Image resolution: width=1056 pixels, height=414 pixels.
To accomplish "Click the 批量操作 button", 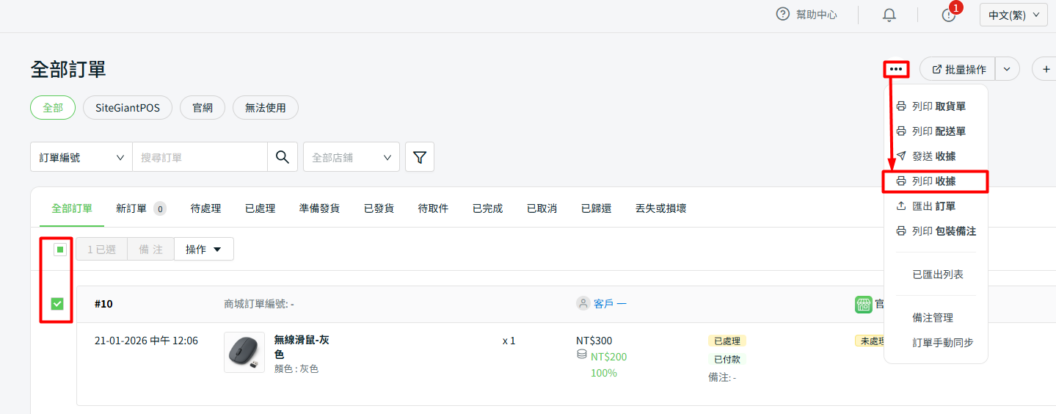I will [x=958, y=69].
